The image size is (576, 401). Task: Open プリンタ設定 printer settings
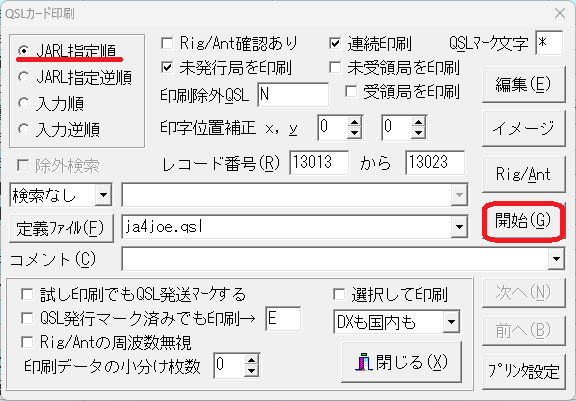(x=523, y=371)
